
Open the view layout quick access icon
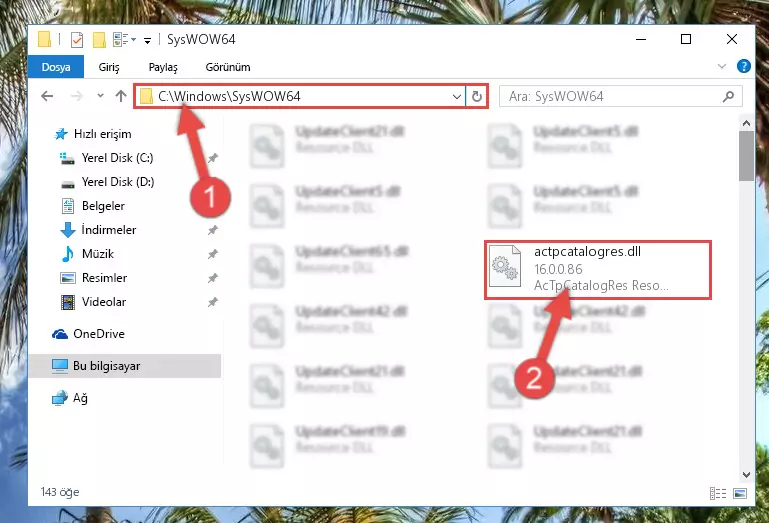click(x=120, y=39)
